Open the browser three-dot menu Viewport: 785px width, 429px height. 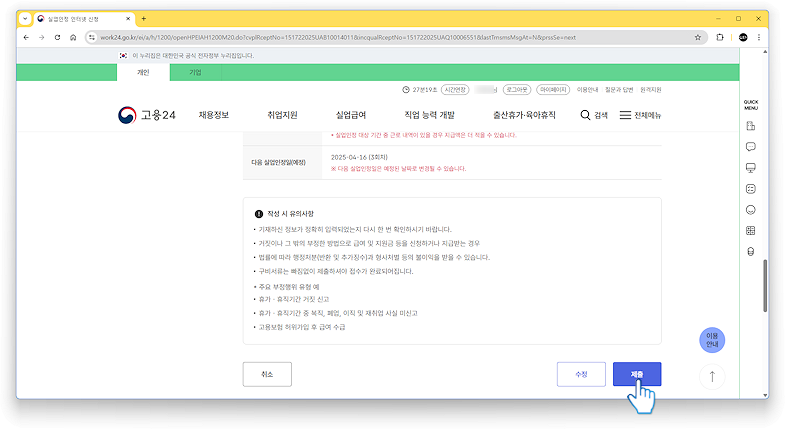click(759, 38)
